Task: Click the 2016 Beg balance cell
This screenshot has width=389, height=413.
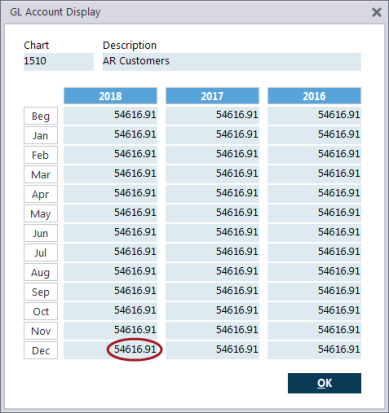Action: (x=314, y=115)
